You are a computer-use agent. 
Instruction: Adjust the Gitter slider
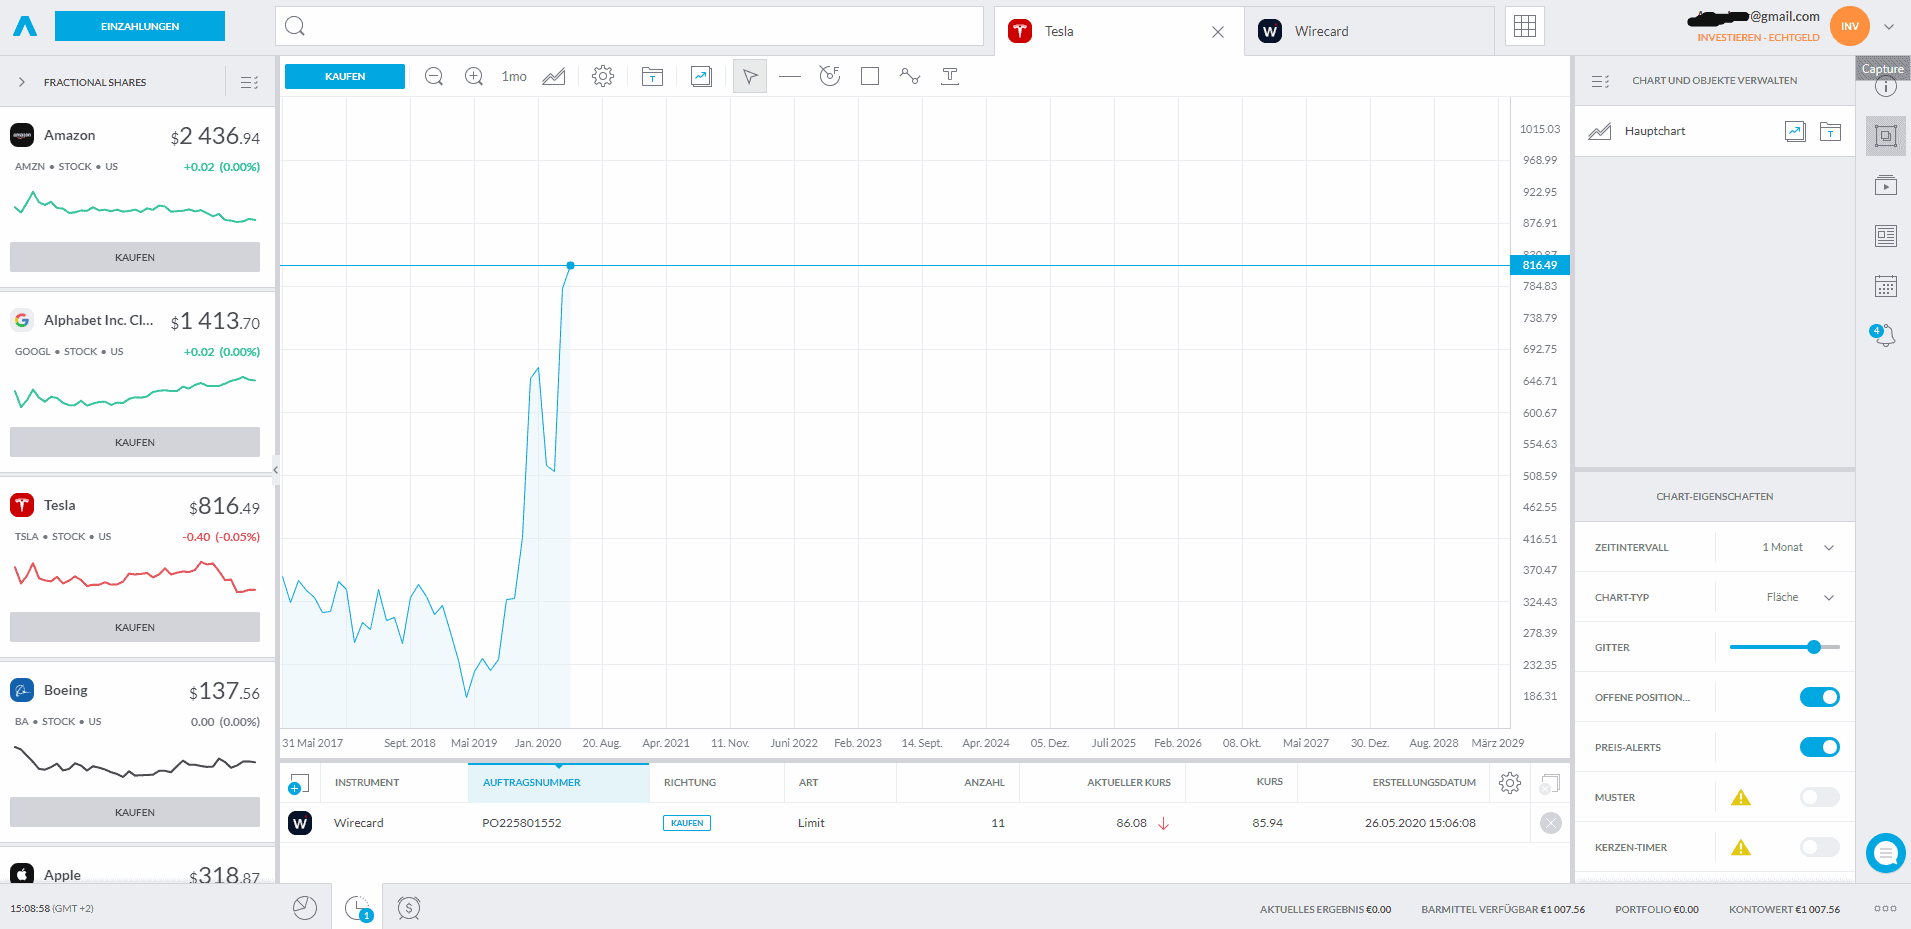[1785, 647]
